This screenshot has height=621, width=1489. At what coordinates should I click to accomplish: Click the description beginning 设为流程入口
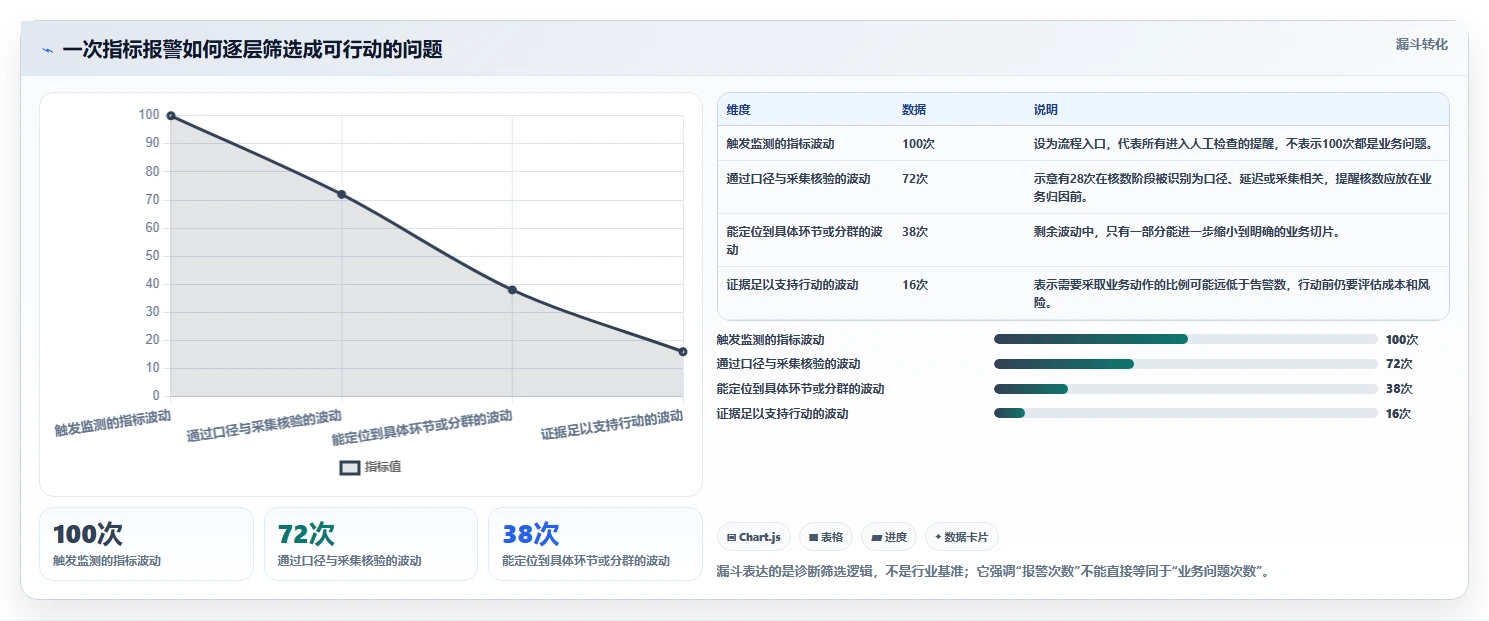tap(1235, 144)
